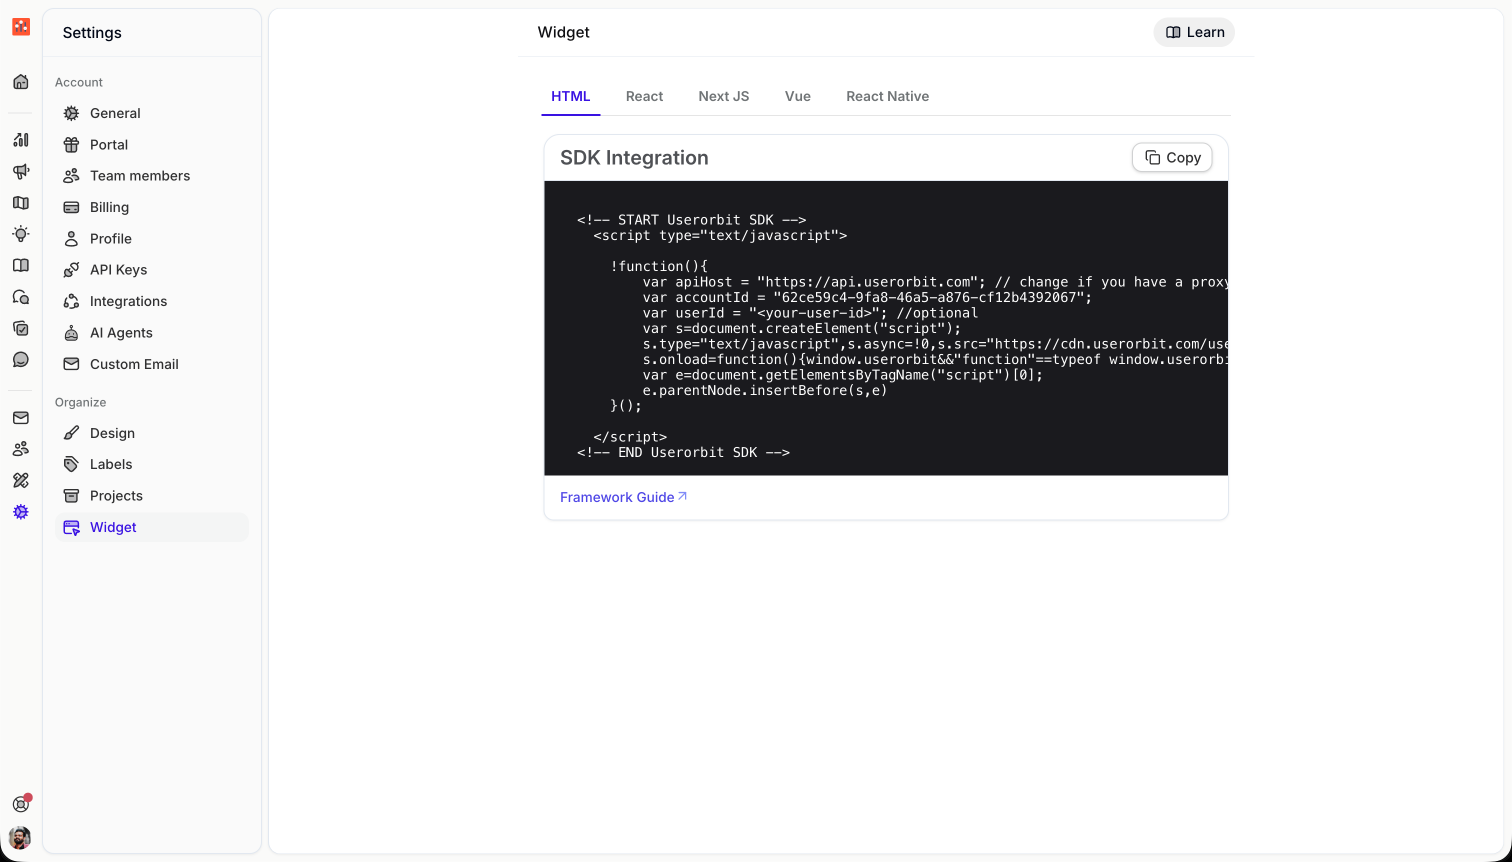Click the document.createElement code line

[x=802, y=329]
